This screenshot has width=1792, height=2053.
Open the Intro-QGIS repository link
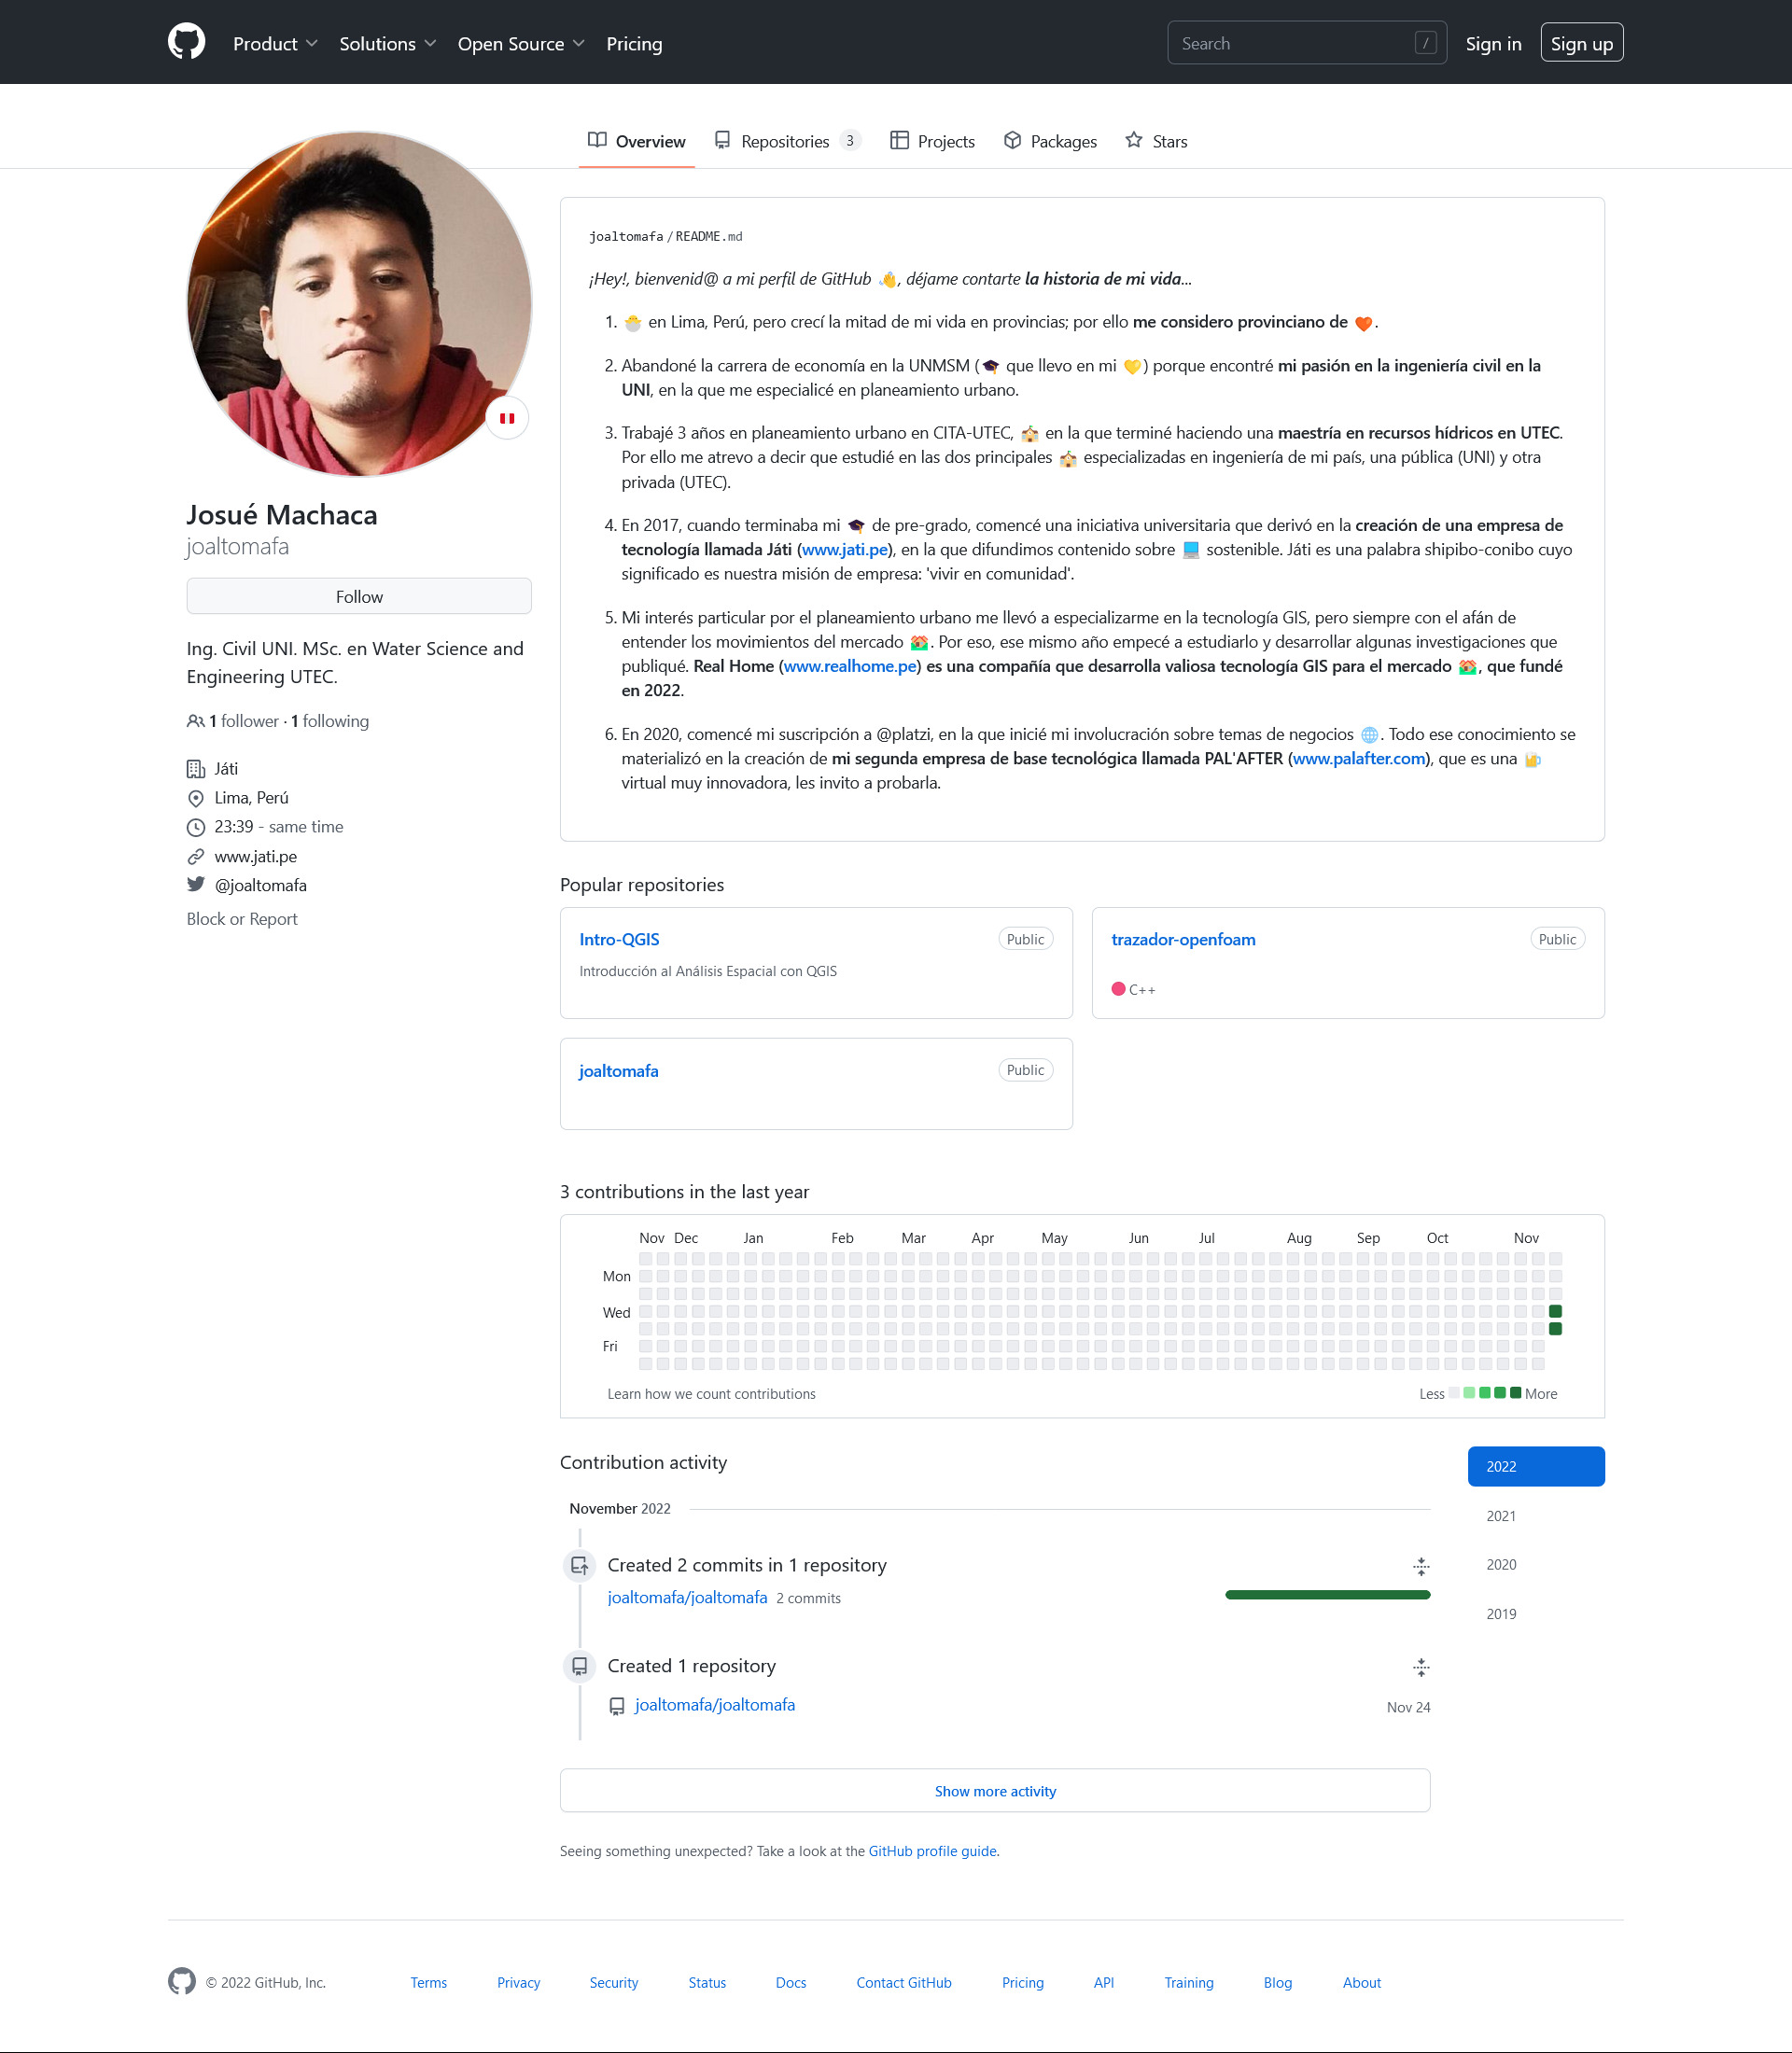click(619, 939)
